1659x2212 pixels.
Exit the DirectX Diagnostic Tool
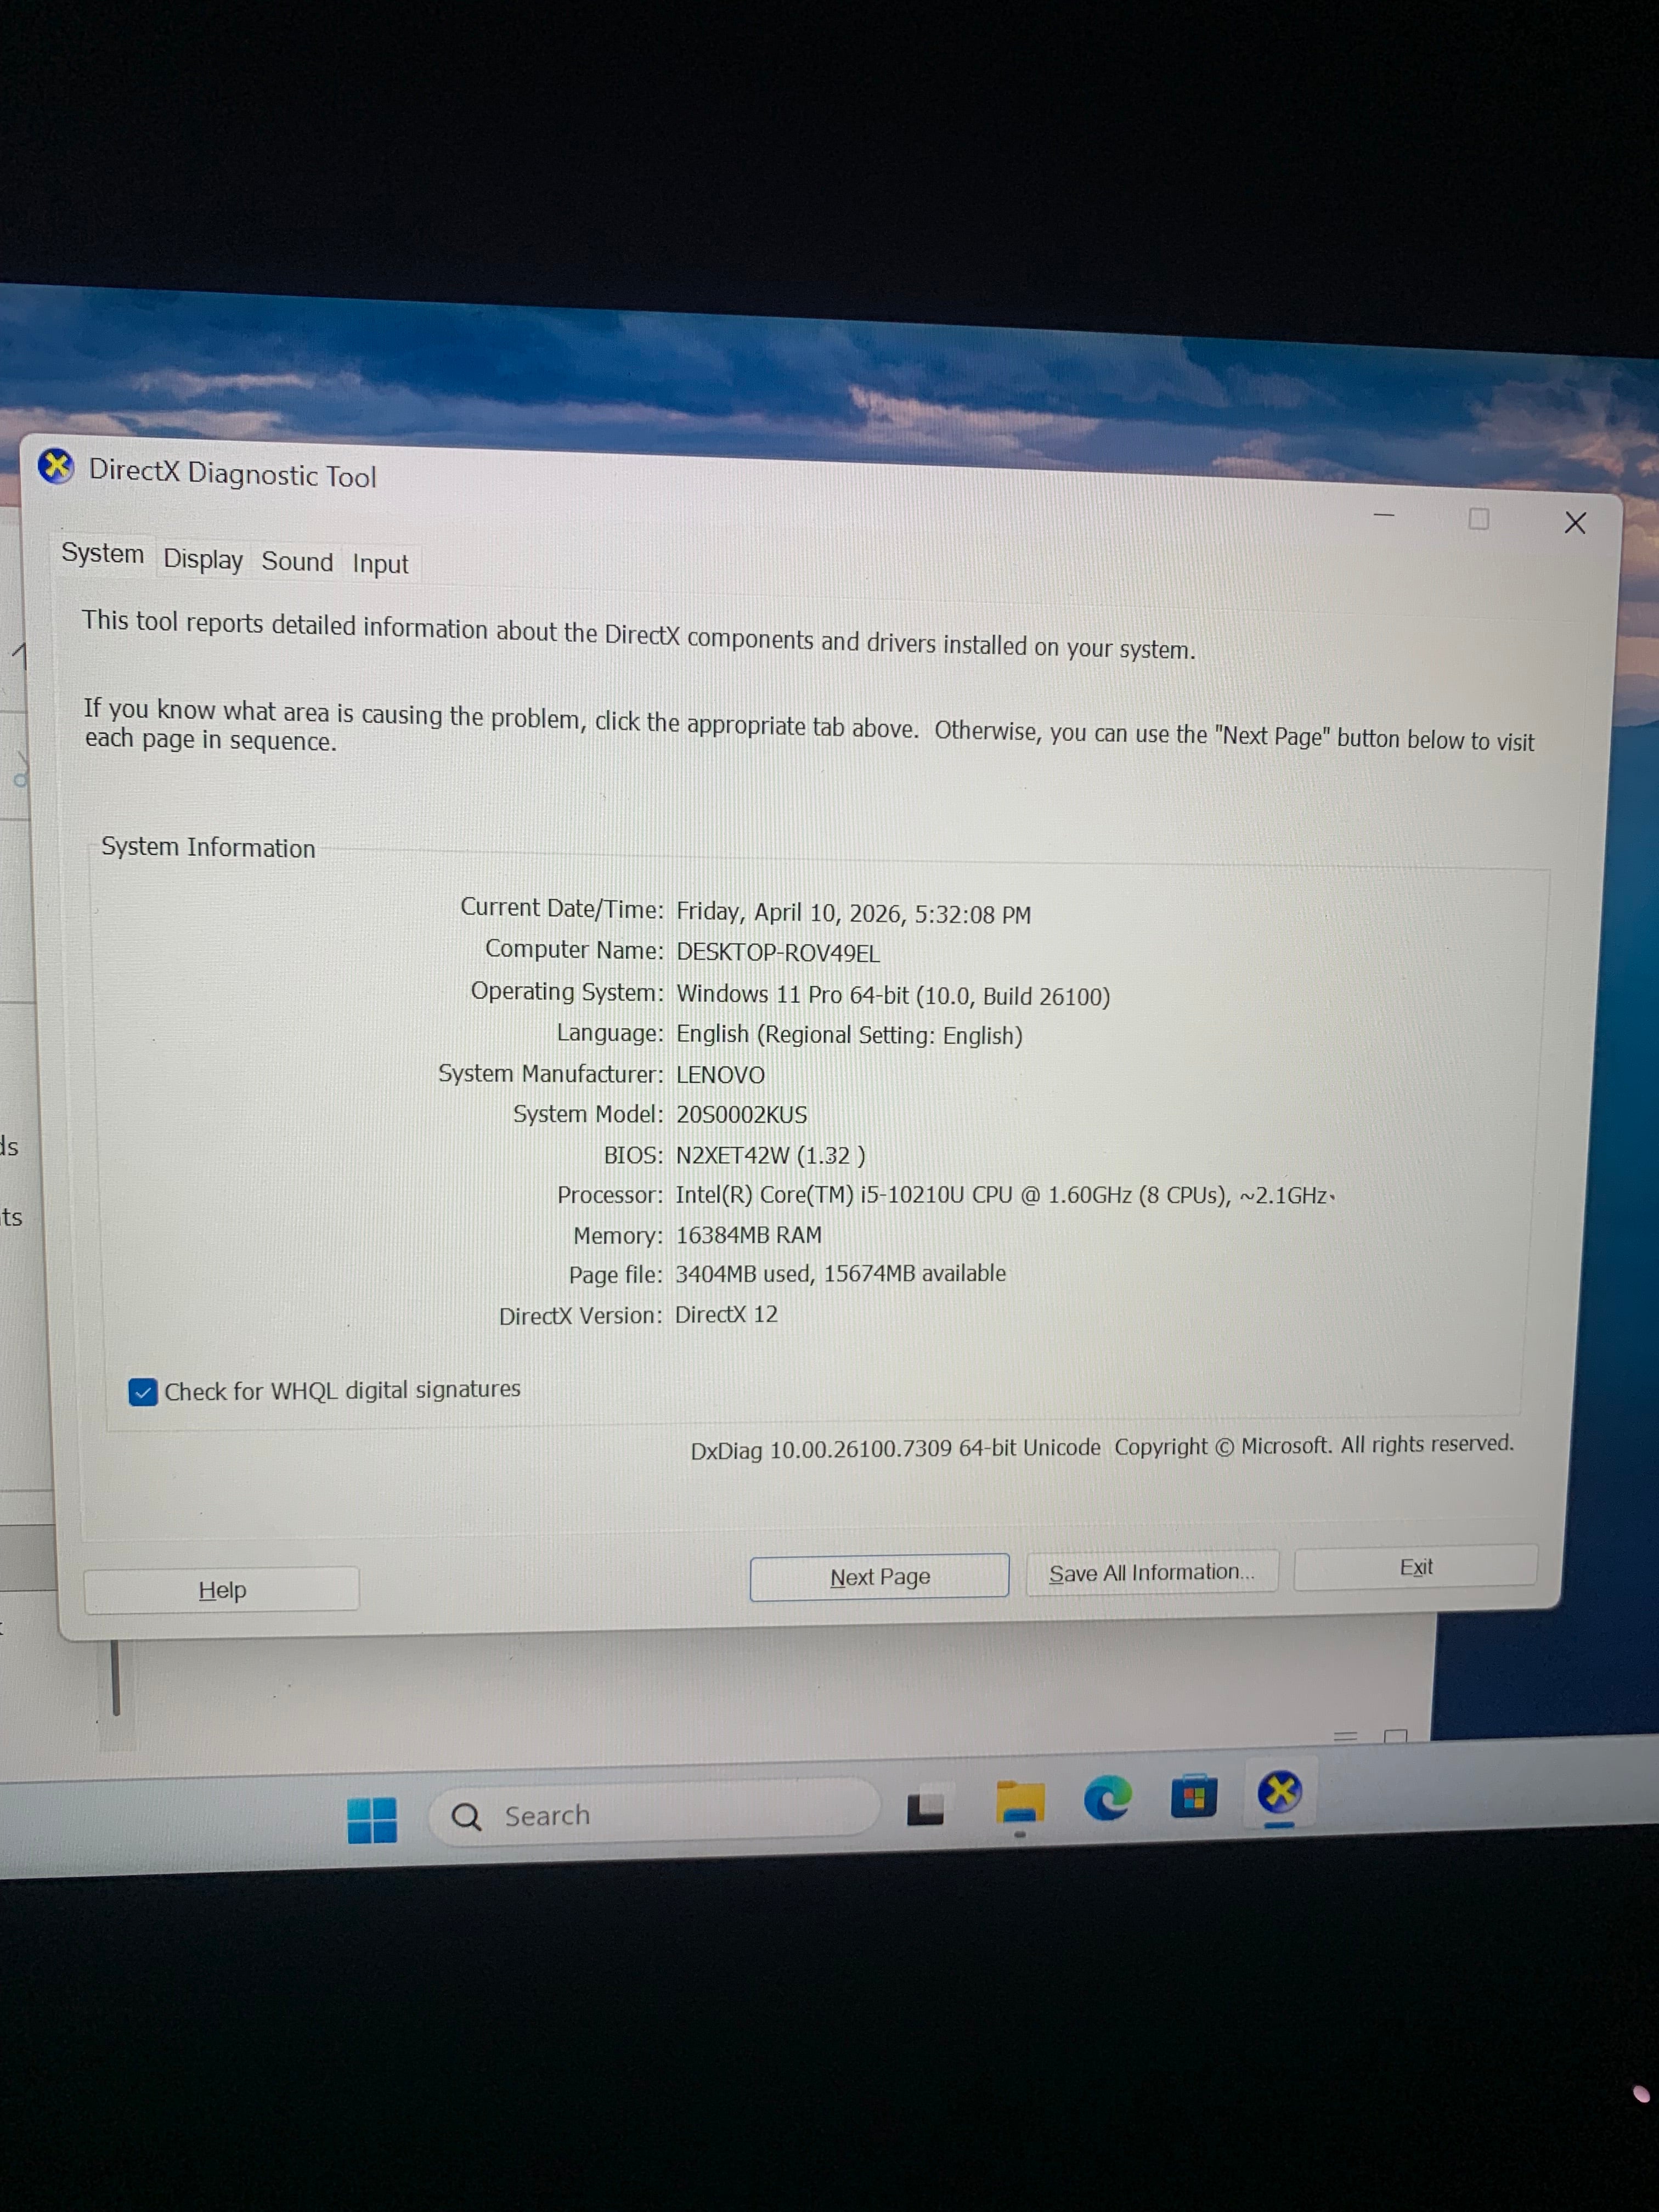point(1416,1567)
